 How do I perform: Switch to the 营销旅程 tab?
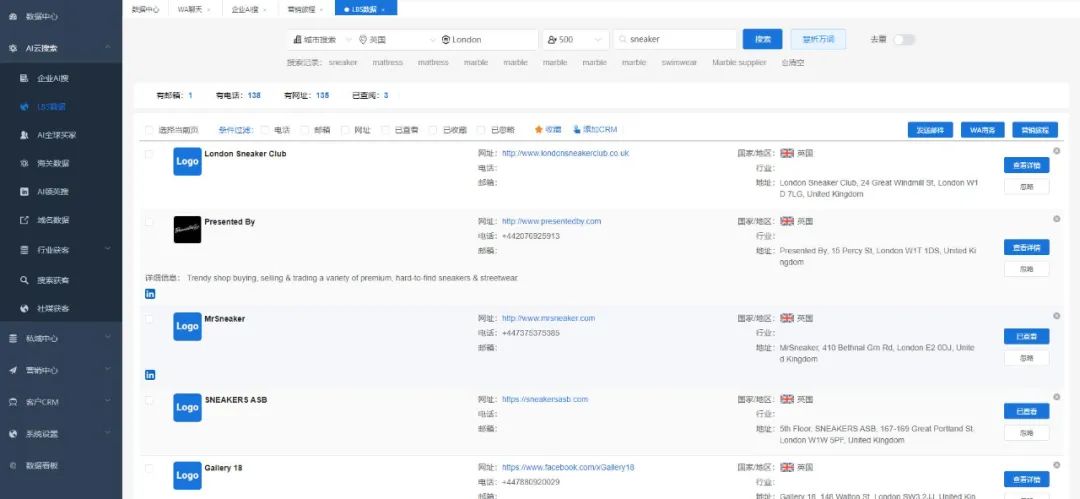pyautogui.click(x=304, y=10)
